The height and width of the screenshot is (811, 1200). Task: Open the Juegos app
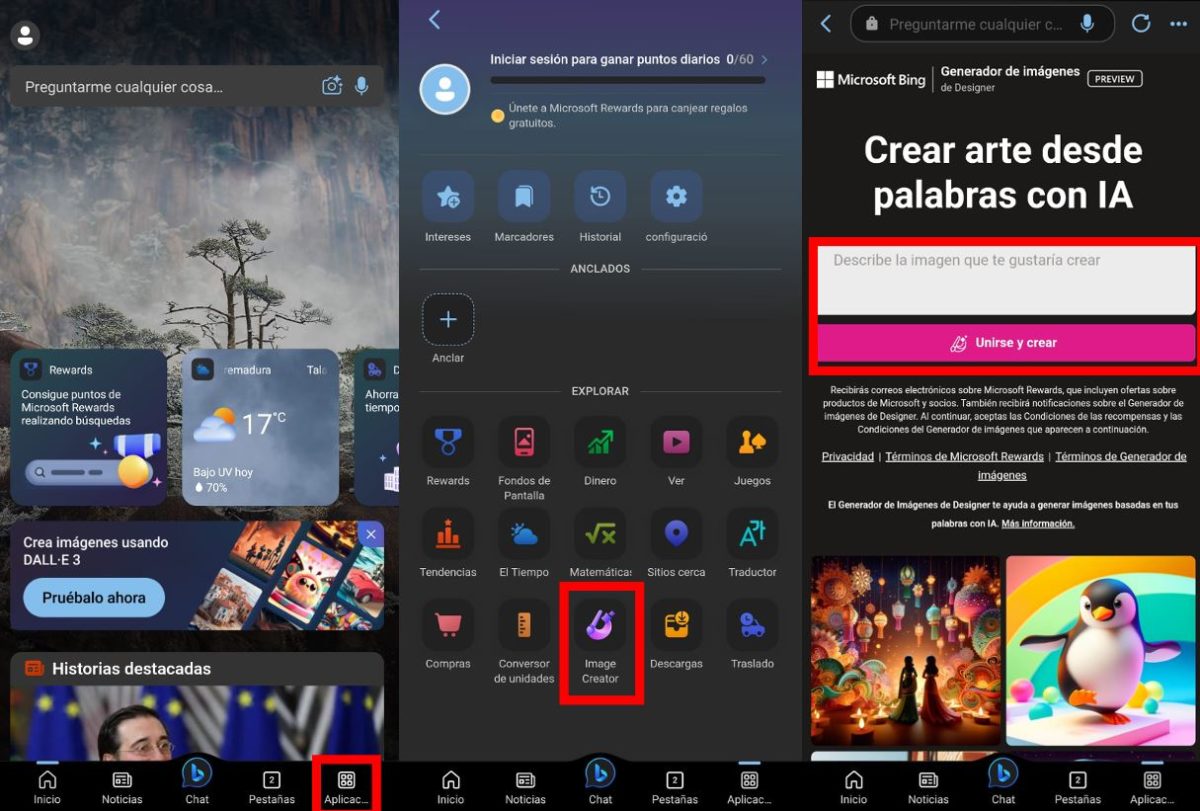coord(752,451)
